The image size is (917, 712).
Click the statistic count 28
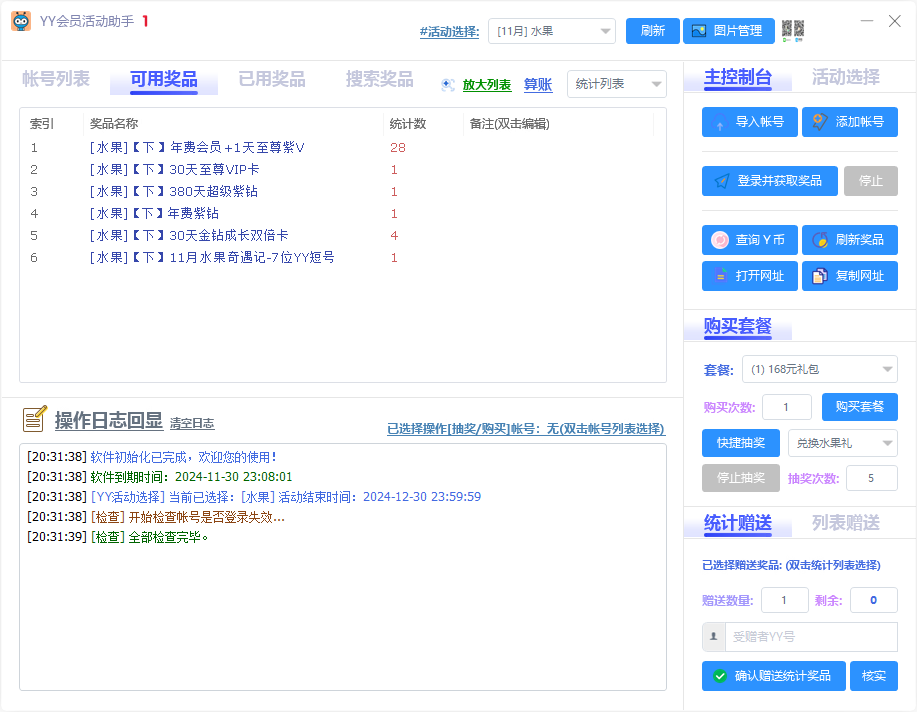398,147
